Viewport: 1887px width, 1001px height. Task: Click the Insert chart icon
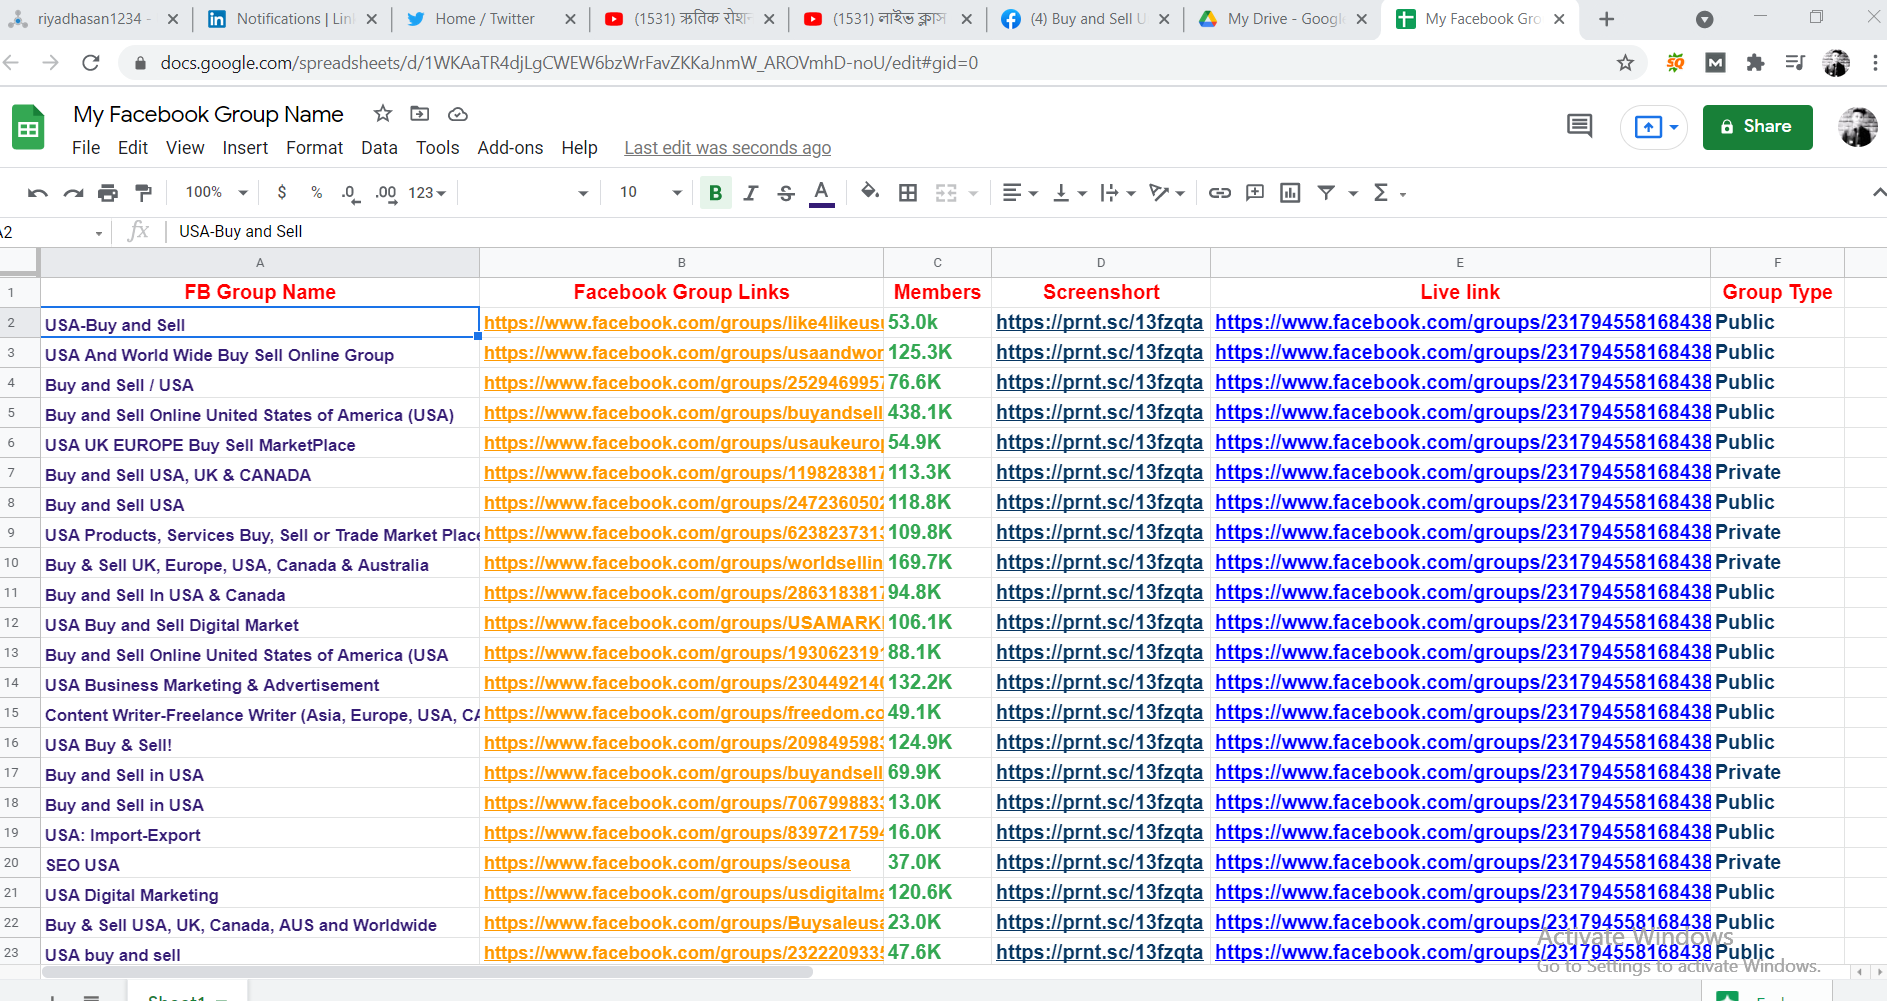click(x=1290, y=193)
